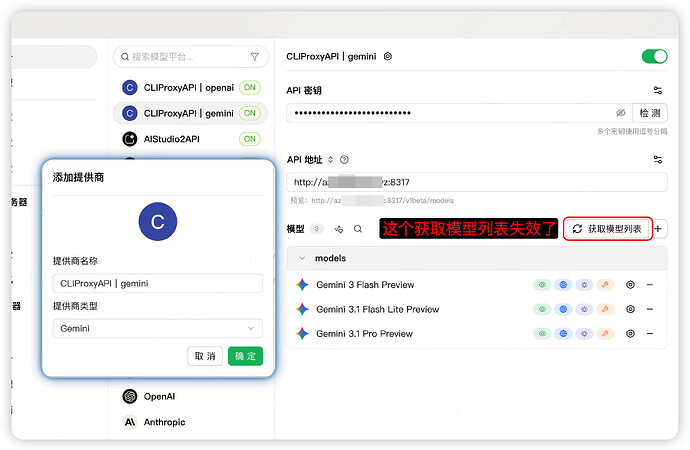Click 确定 to confirm provider
The width and height of the screenshot is (690, 450).
tap(245, 356)
